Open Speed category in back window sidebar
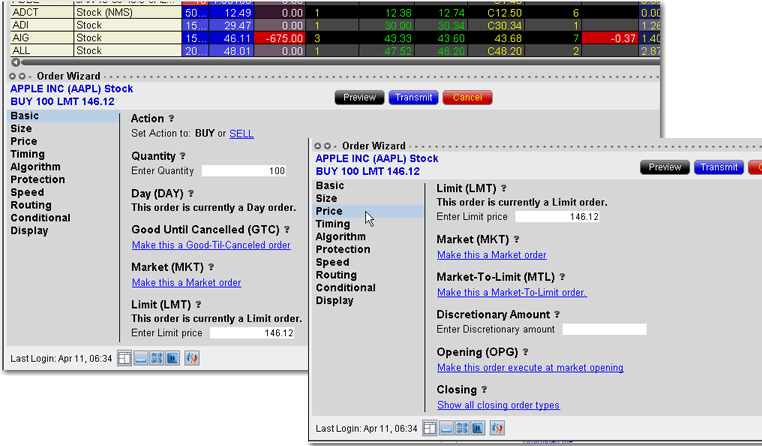 (x=27, y=192)
